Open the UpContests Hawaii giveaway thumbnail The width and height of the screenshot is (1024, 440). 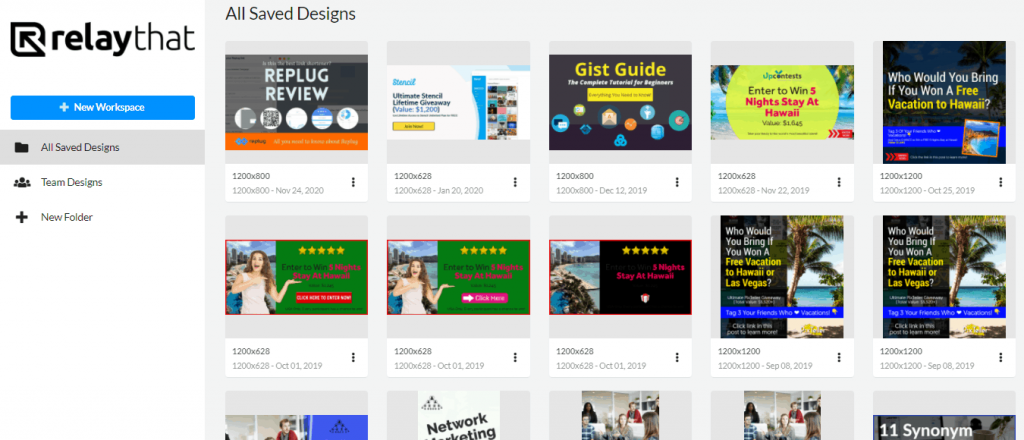782,102
